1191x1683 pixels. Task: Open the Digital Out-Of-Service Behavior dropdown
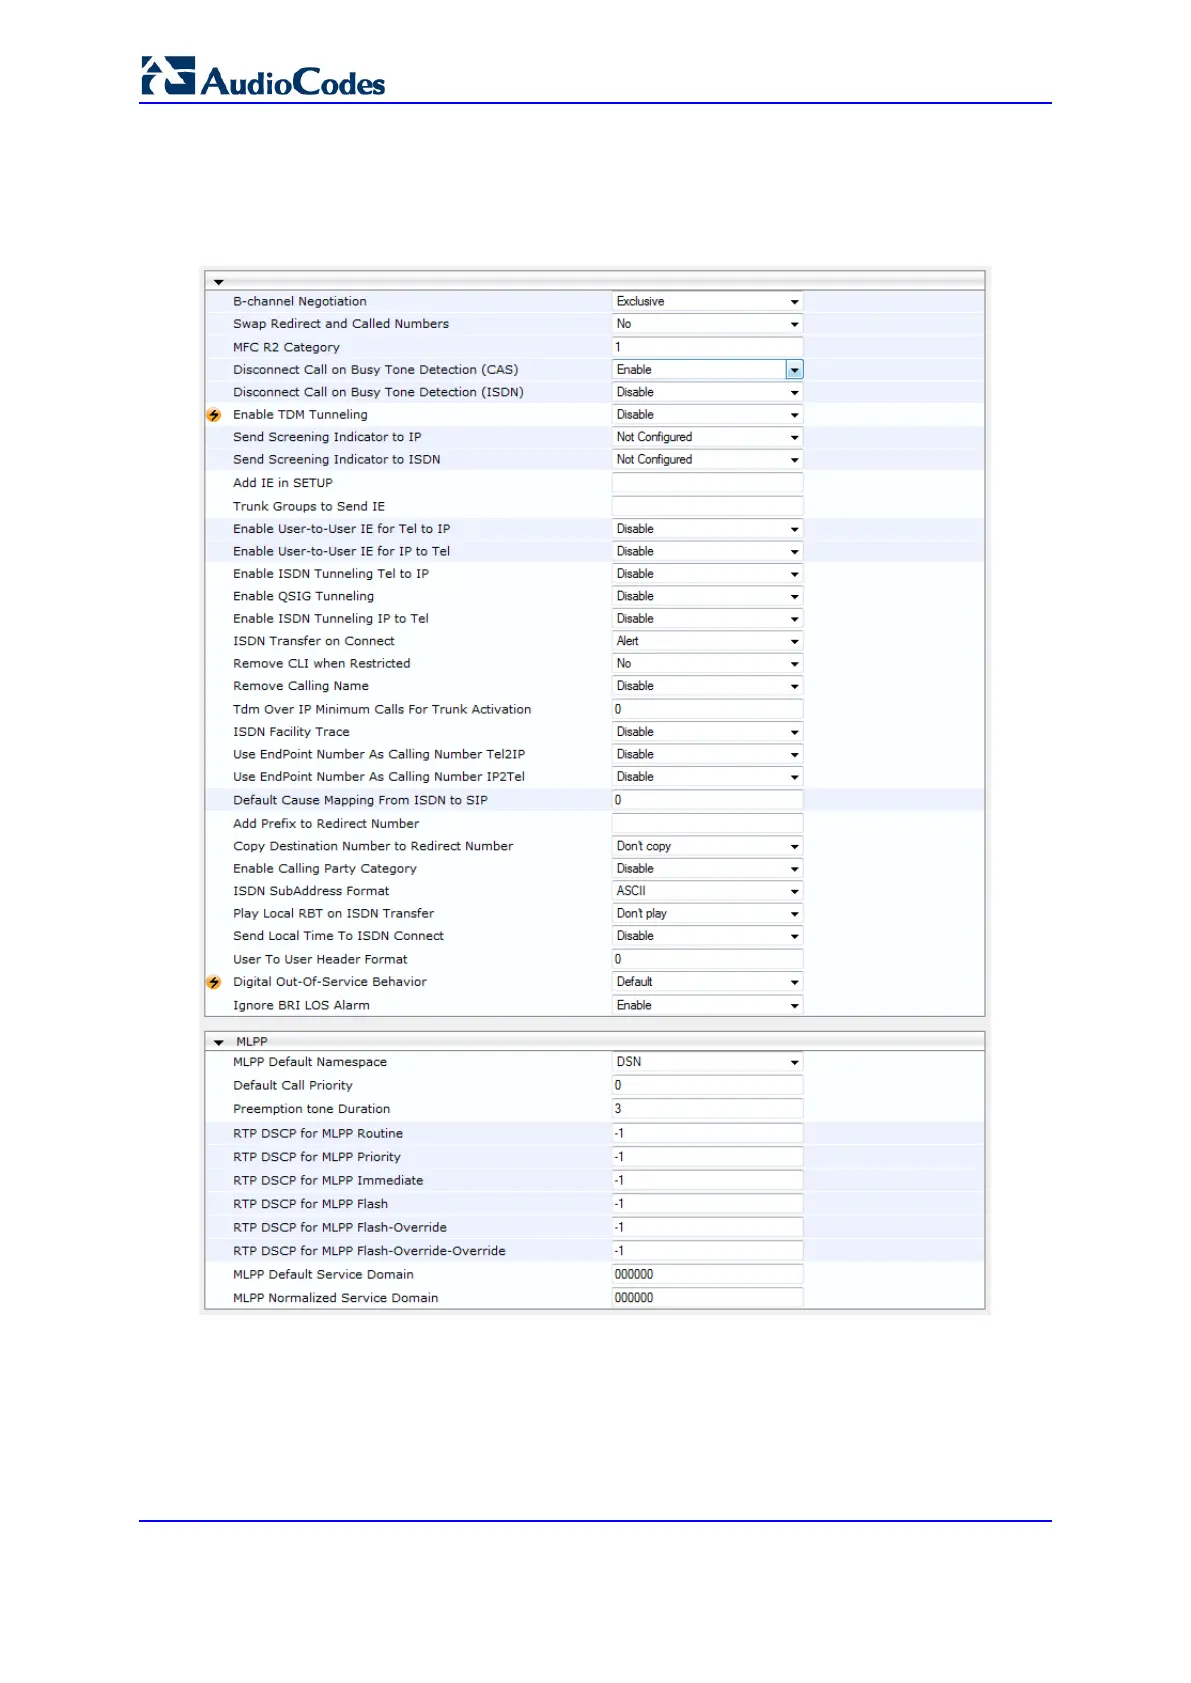[x=707, y=982]
